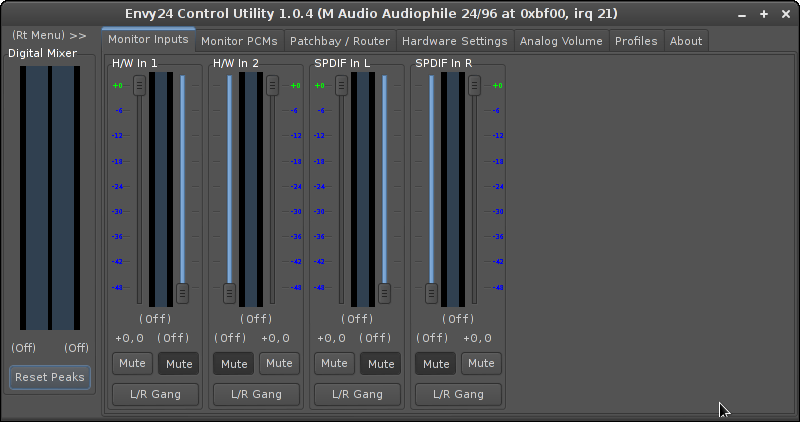Toggle left Mute for H/W In 2
Viewport: 800px width, 422px height.
233,363
